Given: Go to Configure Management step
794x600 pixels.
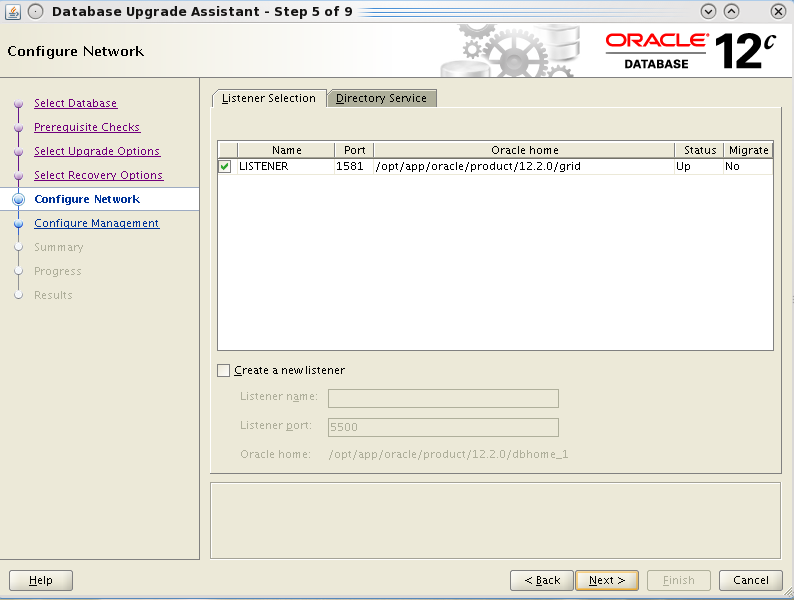Looking at the screenshot, I should click(97, 223).
